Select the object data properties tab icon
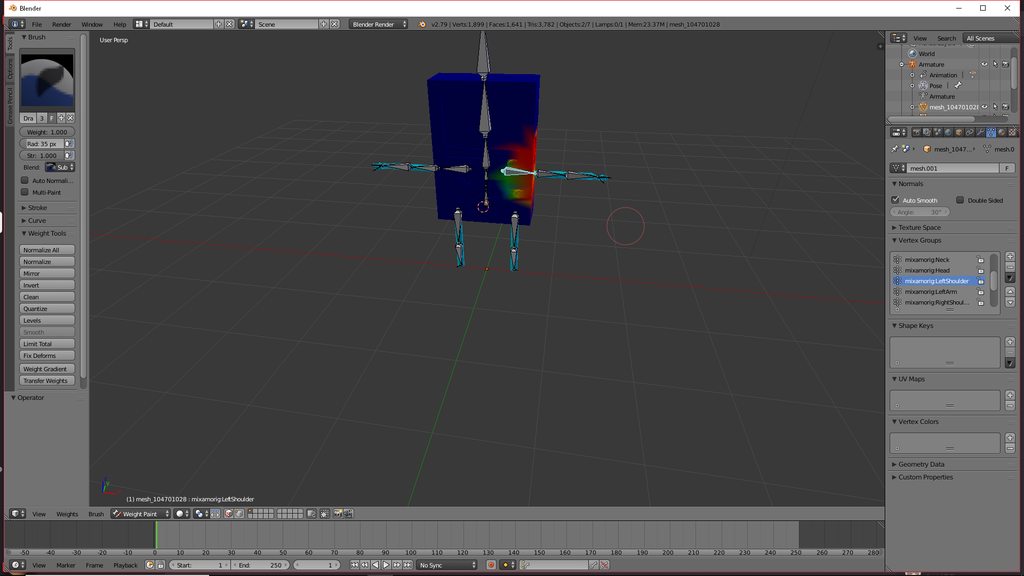 coord(991,132)
